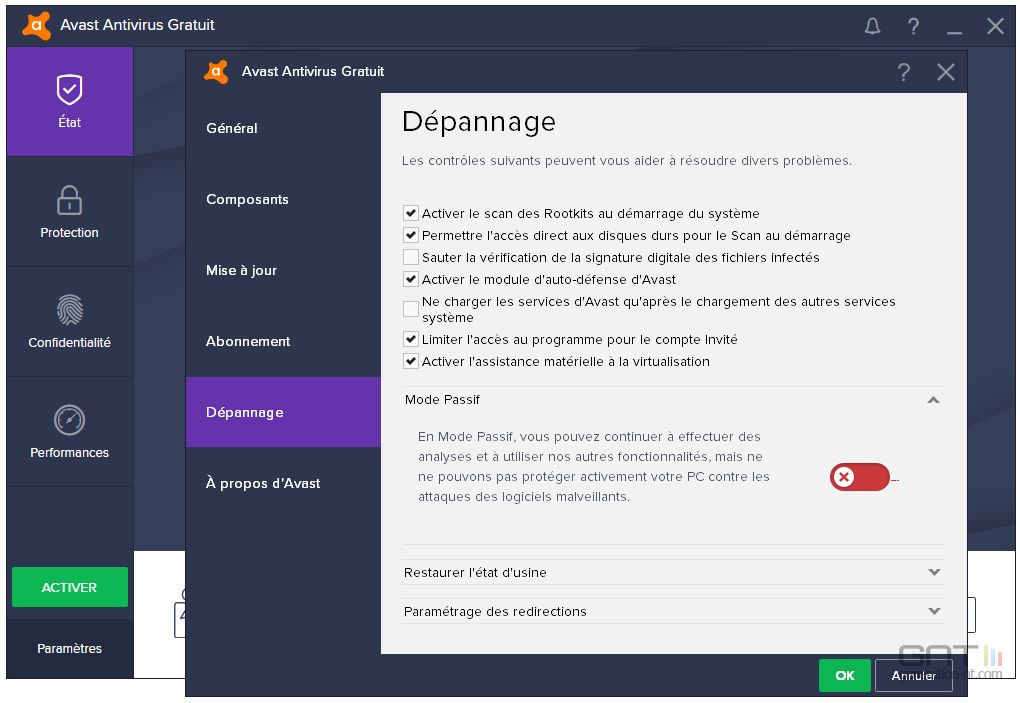This screenshot has height=703, width=1020.
Task: Click the green ACTIVER button
Action: pos(70,587)
